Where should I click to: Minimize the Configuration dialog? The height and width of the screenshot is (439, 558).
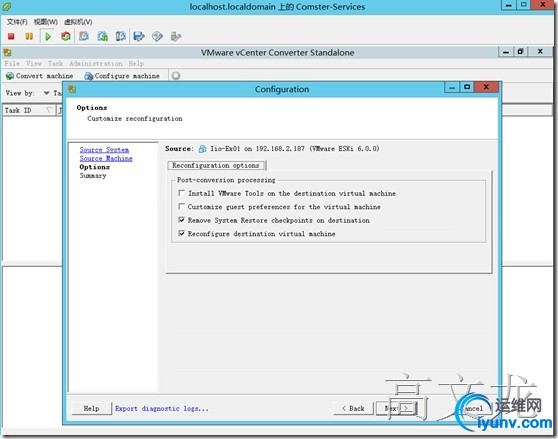coord(452,88)
